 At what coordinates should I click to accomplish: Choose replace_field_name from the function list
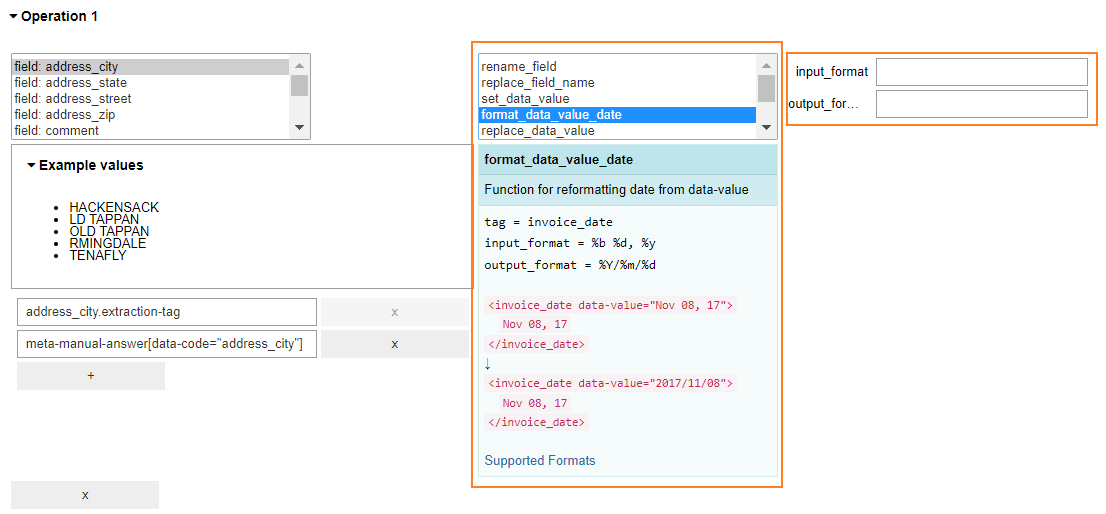tap(618, 82)
